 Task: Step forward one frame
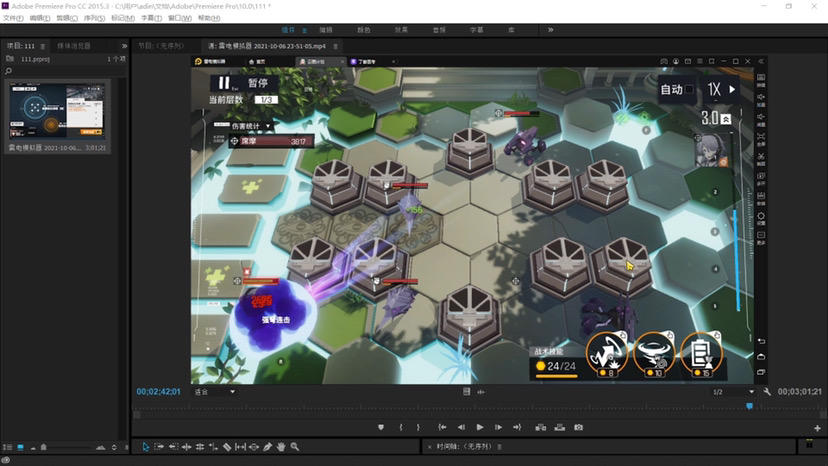(x=498, y=427)
